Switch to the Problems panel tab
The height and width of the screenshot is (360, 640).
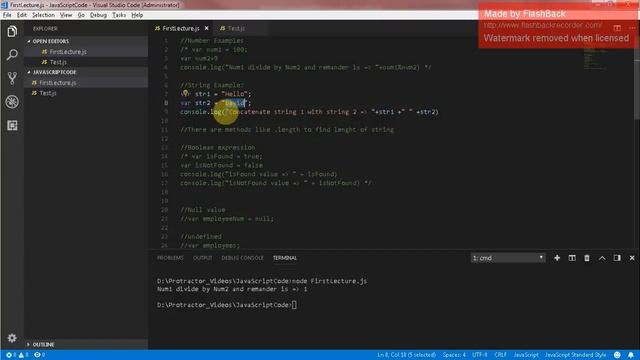point(170,258)
